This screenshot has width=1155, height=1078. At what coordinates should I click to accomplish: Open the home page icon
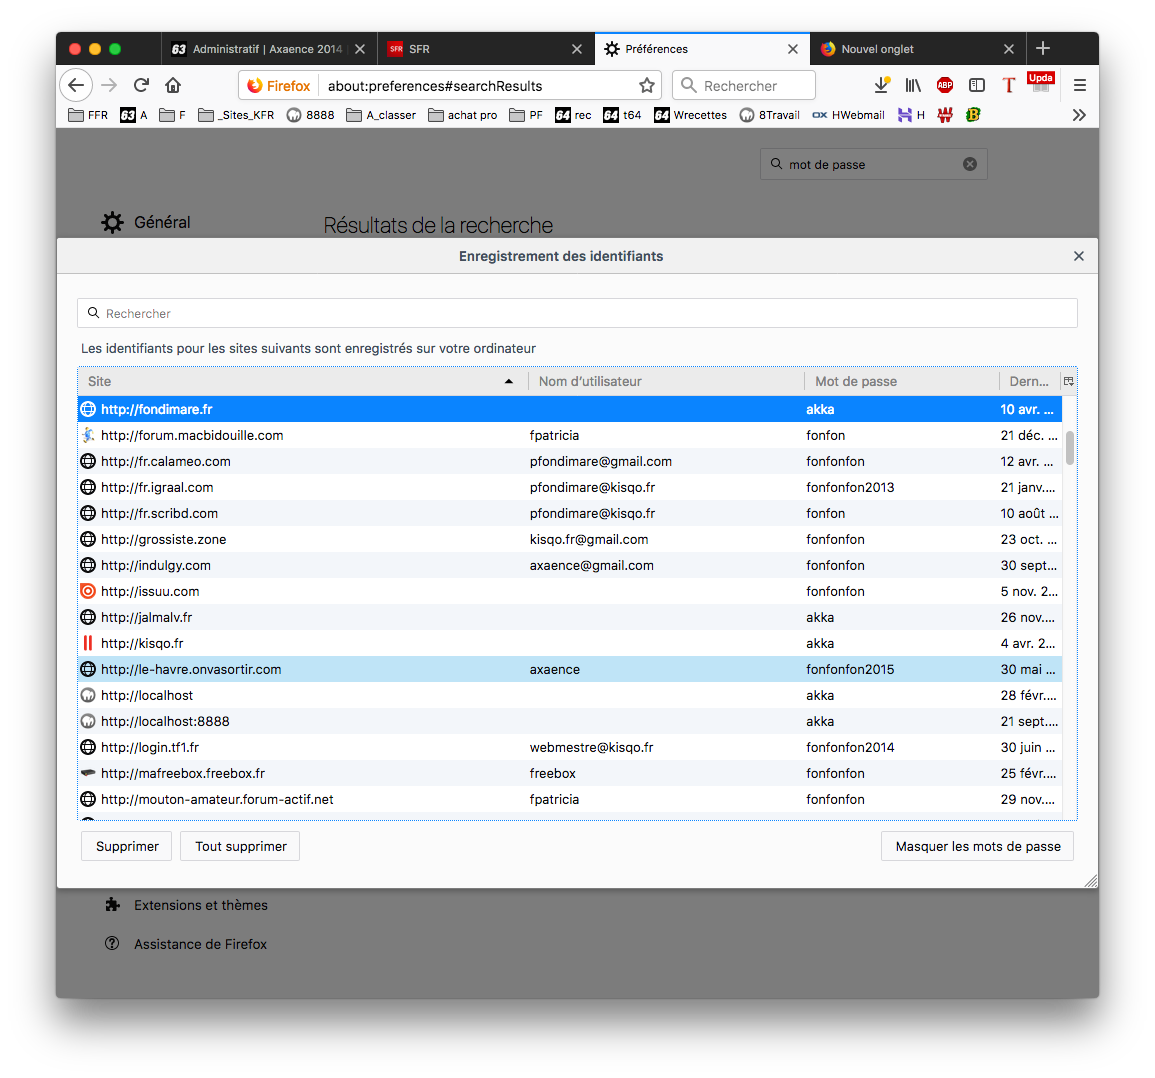click(x=173, y=85)
